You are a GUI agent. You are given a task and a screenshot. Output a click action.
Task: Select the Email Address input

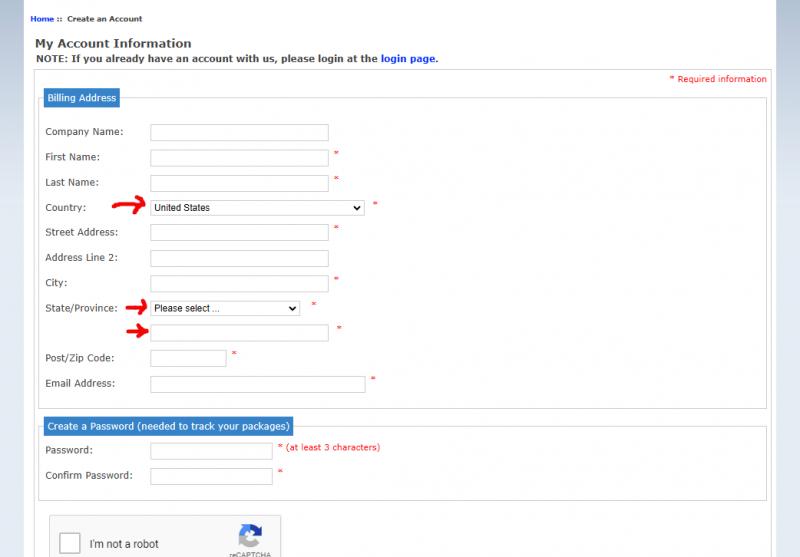258,384
